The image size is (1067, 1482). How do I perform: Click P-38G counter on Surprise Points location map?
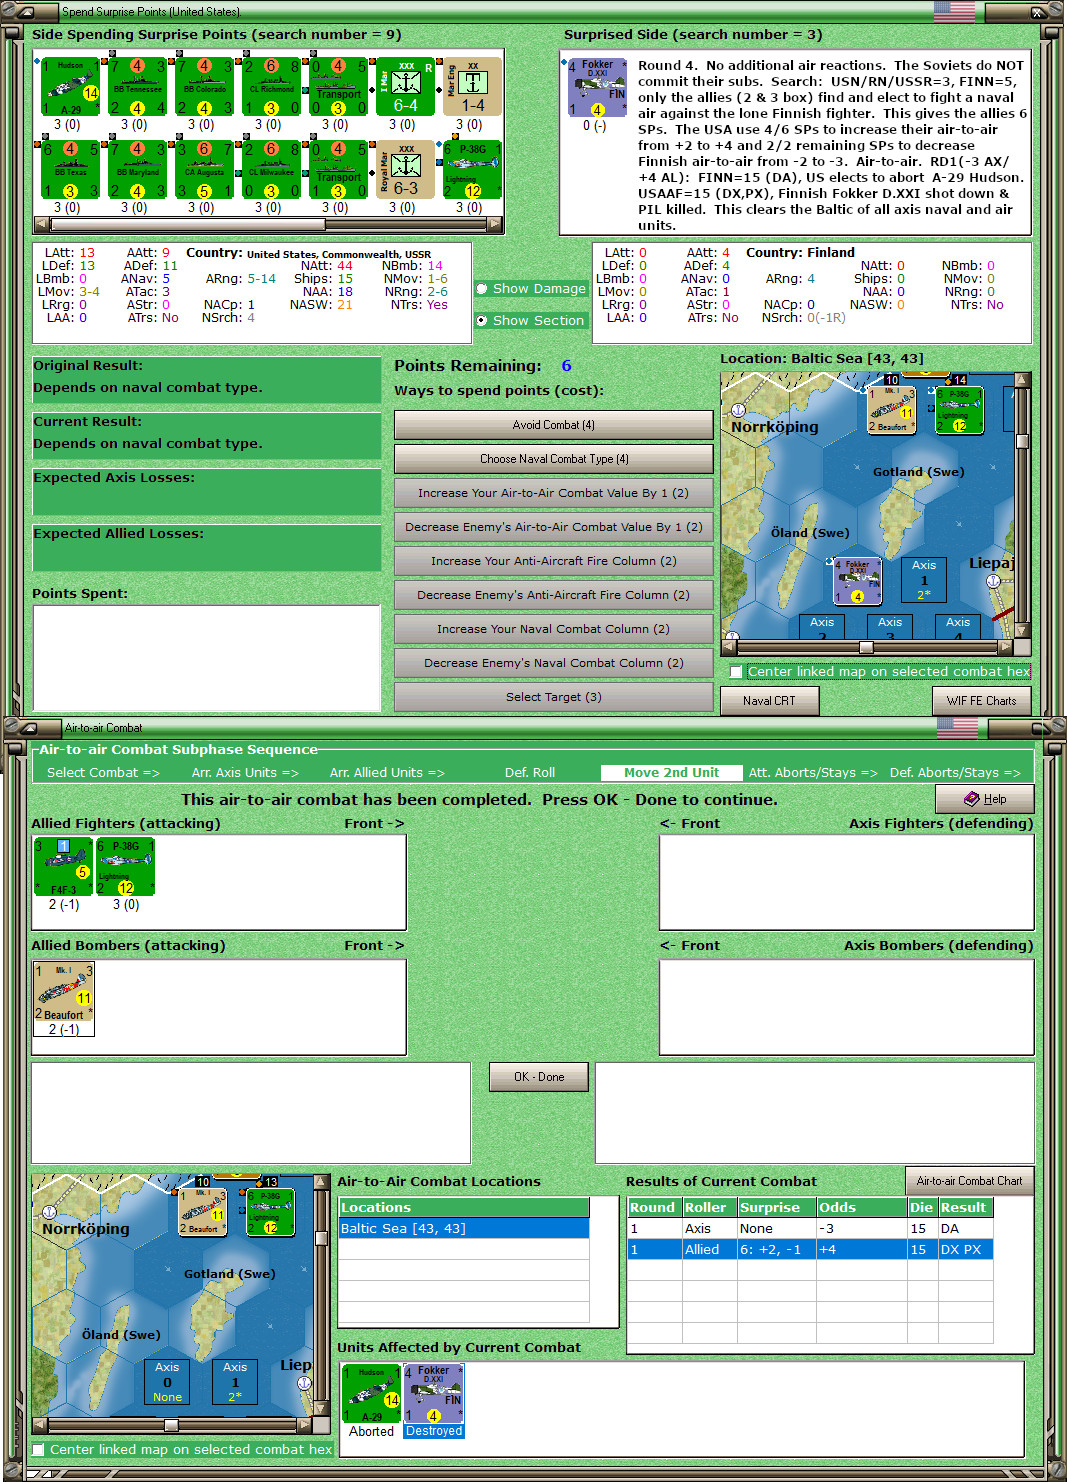pos(959,410)
